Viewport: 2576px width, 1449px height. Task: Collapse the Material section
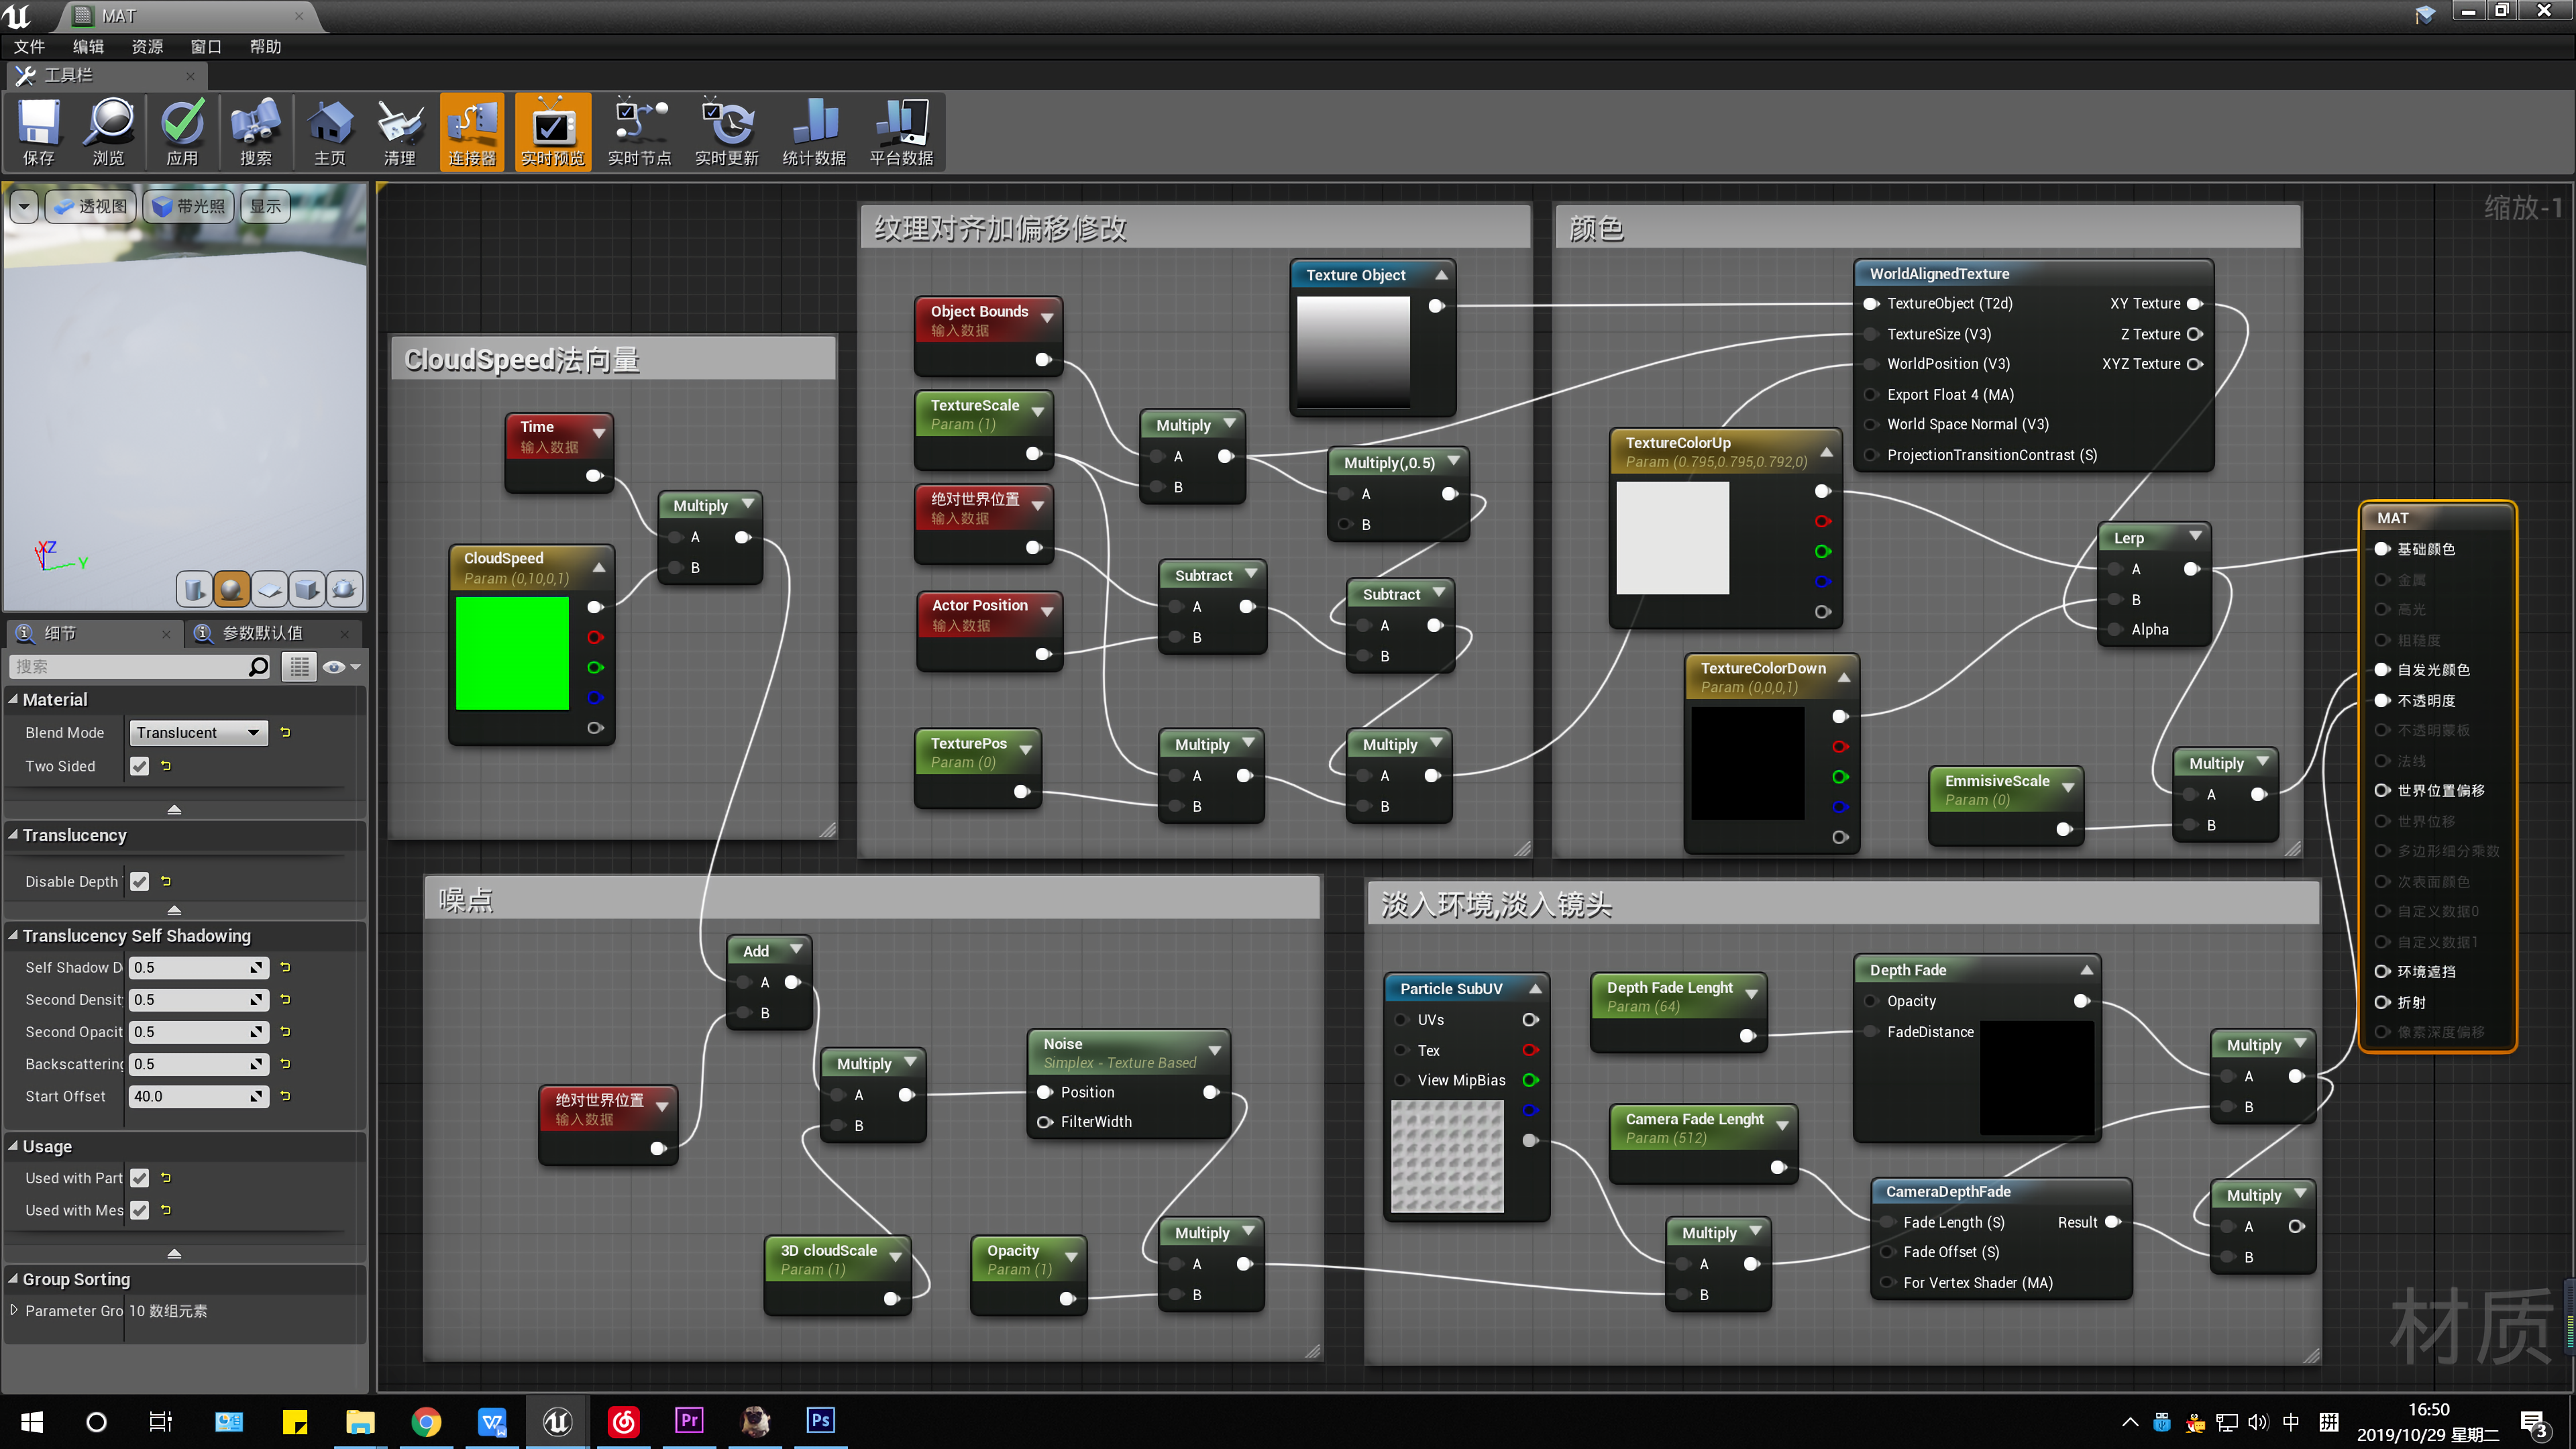13,699
